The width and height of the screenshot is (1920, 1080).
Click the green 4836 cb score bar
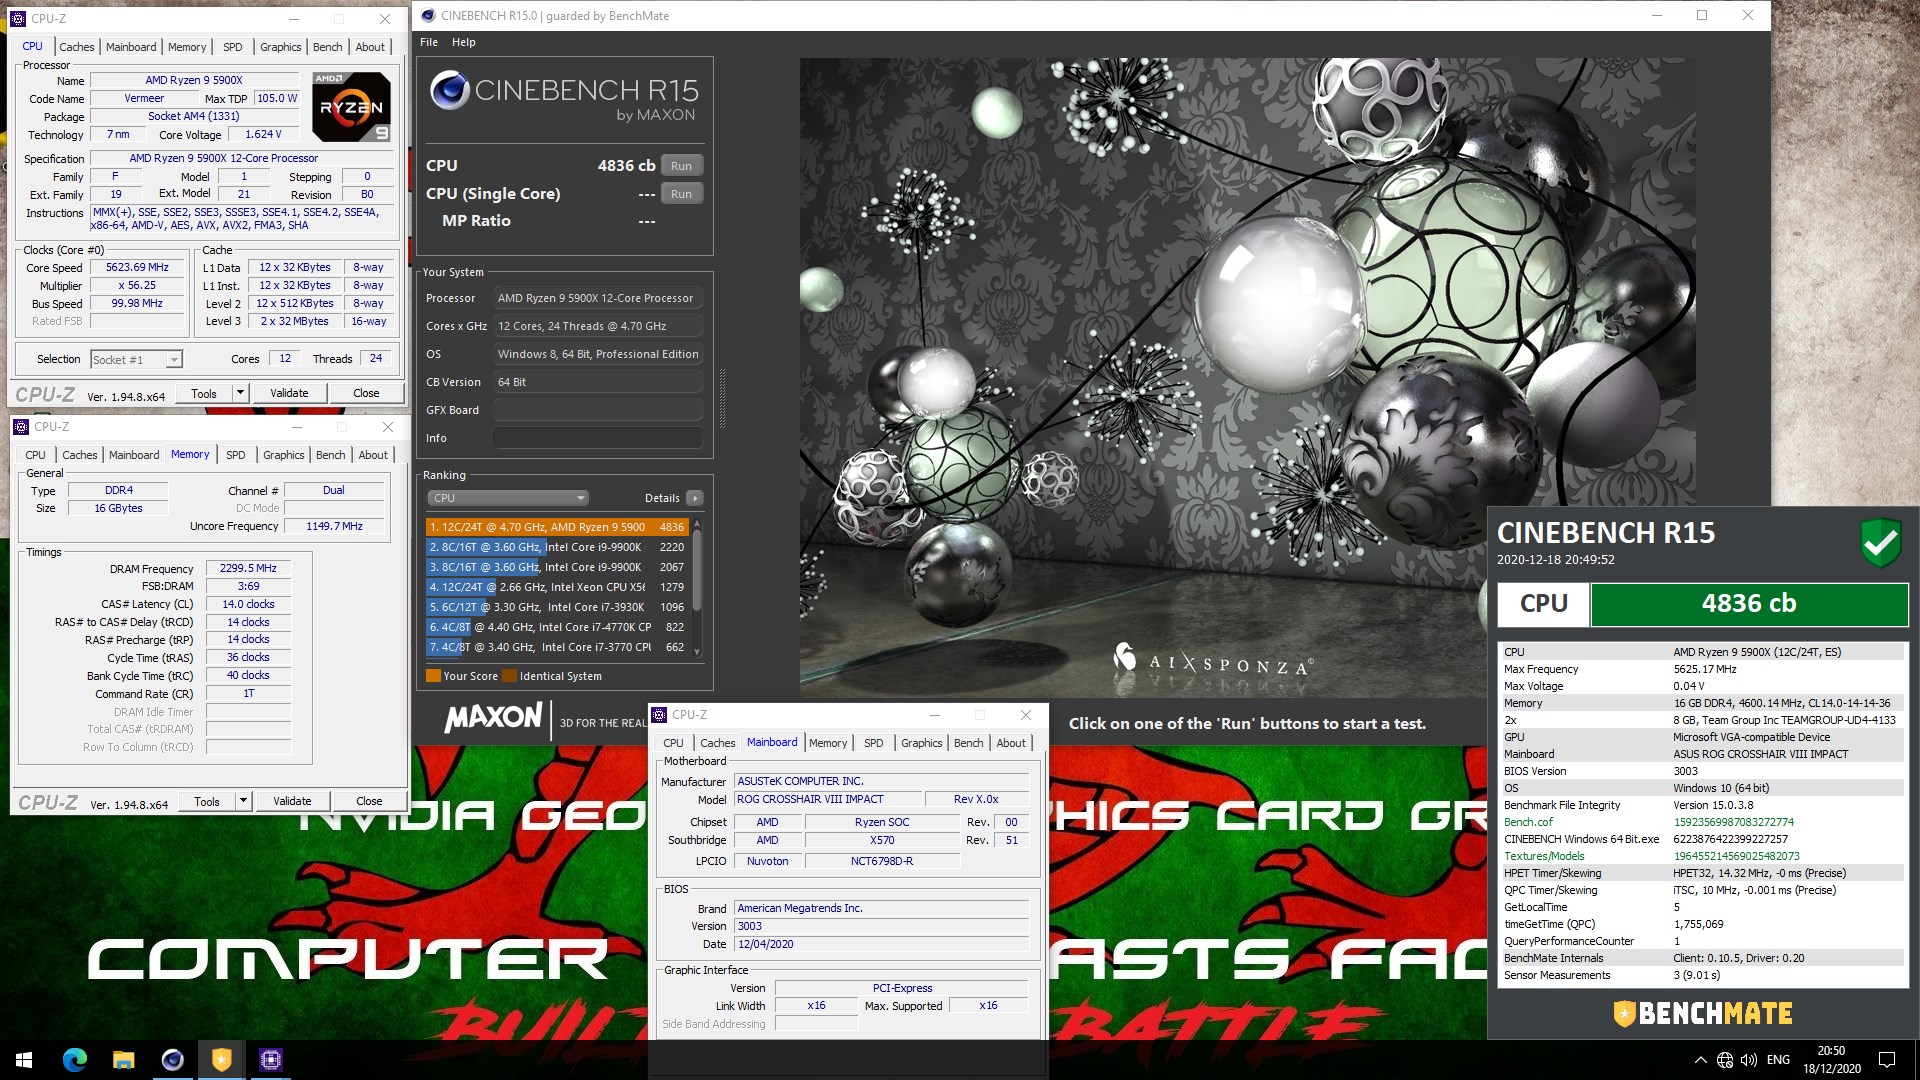(1749, 604)
